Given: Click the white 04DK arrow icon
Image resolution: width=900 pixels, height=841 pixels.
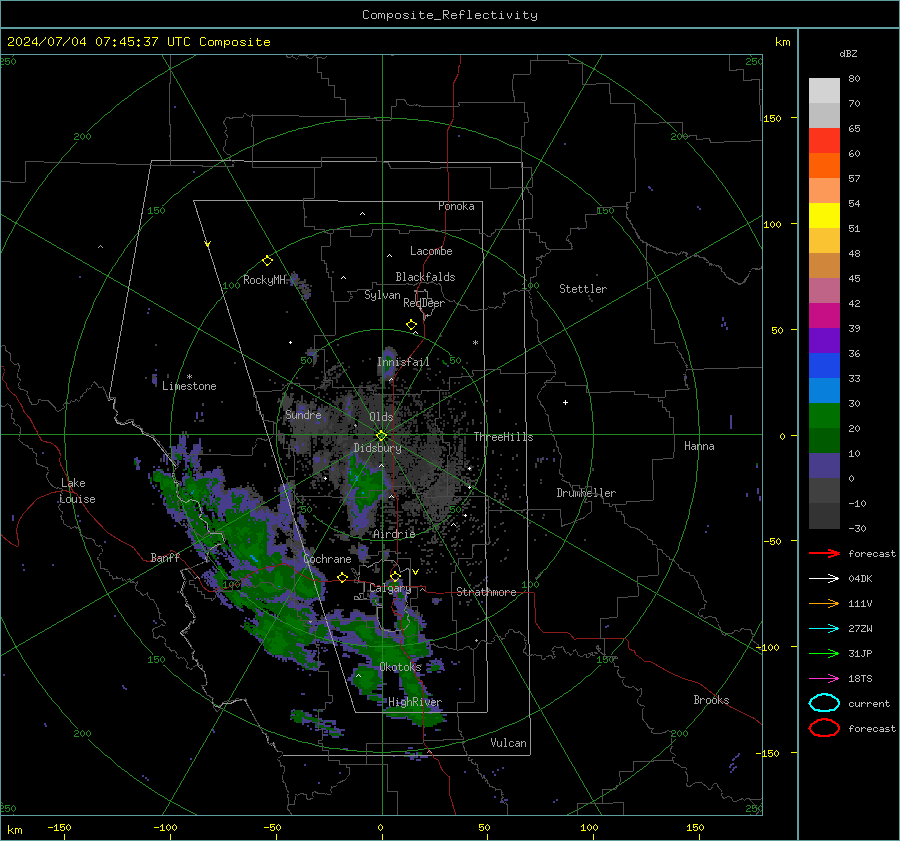Looking at the screenshot, I should (824, 579).
